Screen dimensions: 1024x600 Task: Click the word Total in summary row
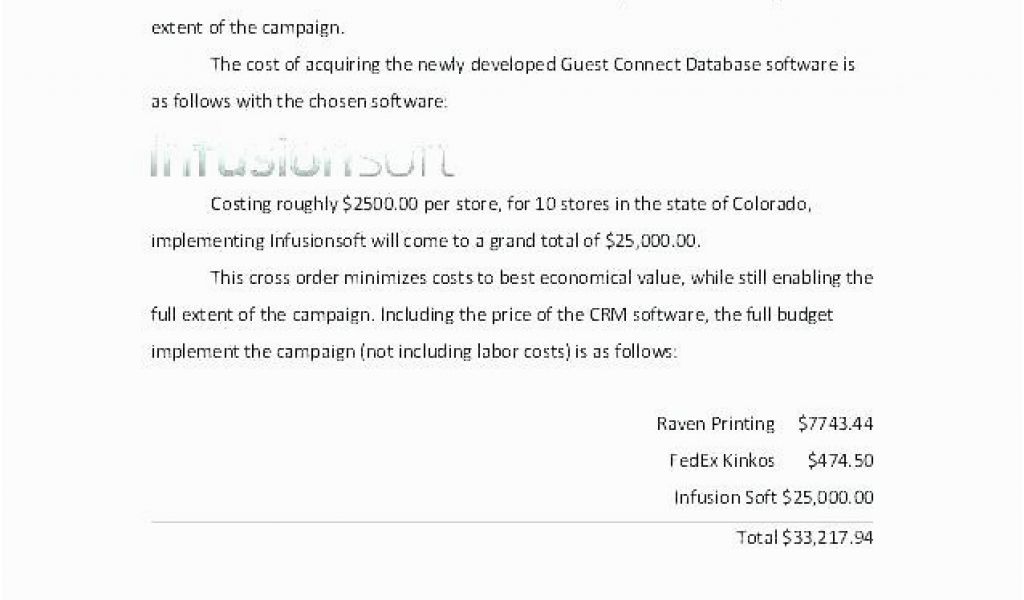pos(757,537)
